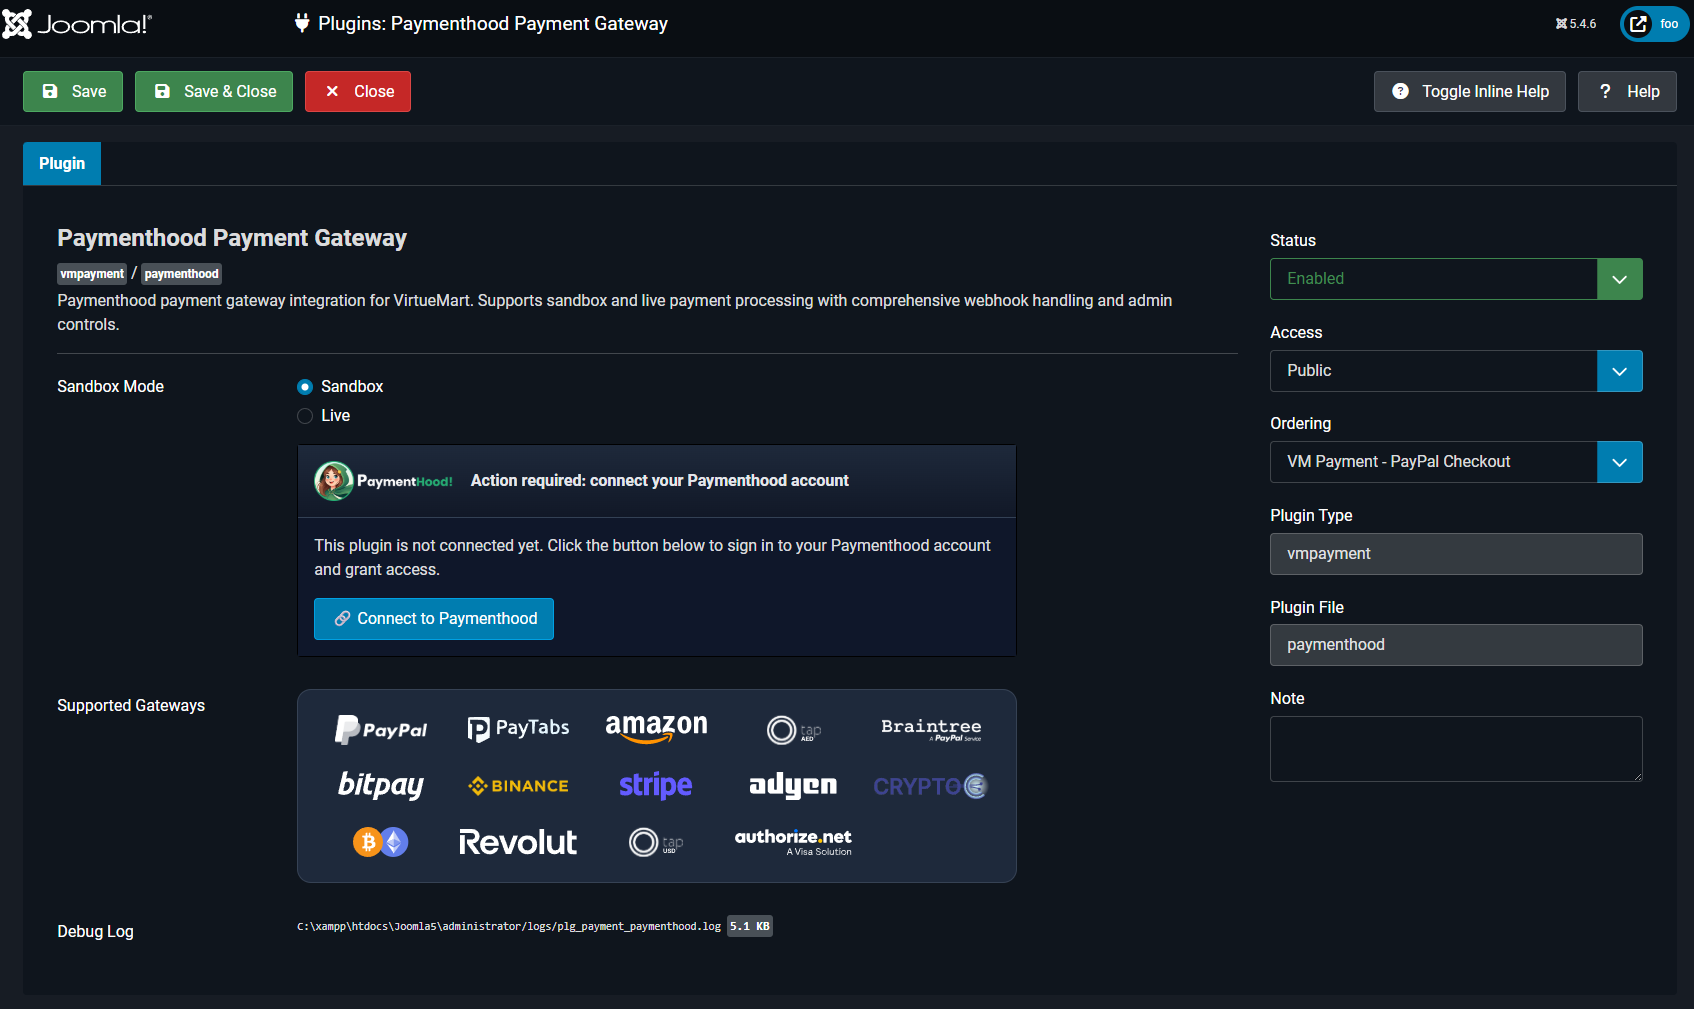The image size is (1694, 1009).
Task: Click the Bitcoin Ethereum coin logo
Action: 381,842
